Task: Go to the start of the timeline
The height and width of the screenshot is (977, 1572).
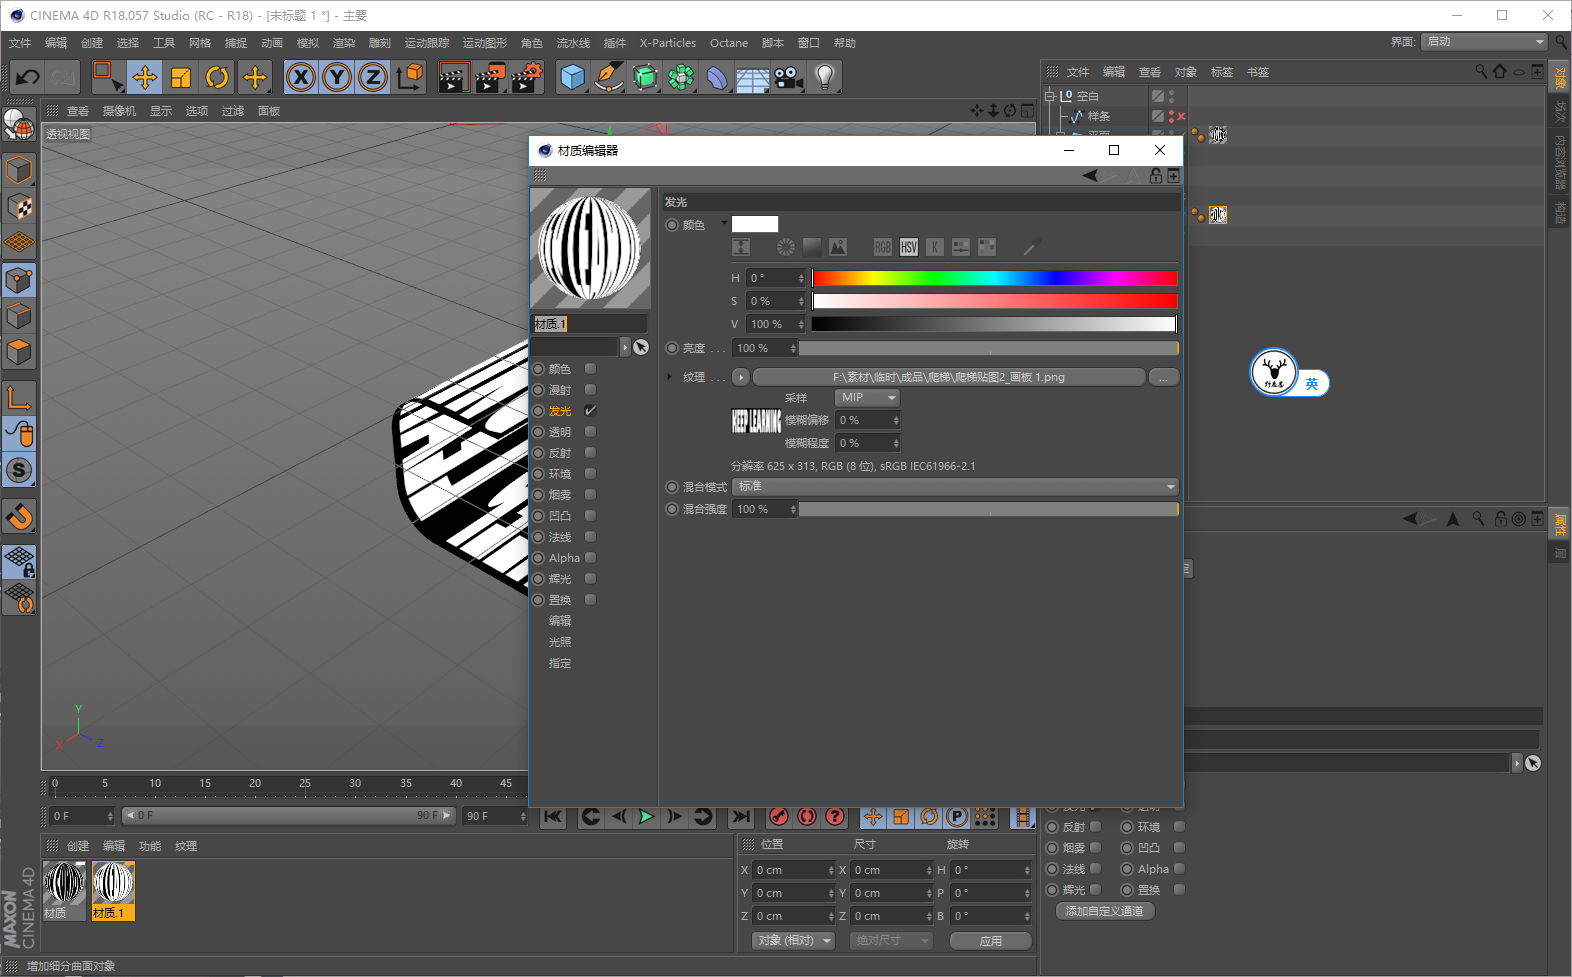Action: (553, 817)
